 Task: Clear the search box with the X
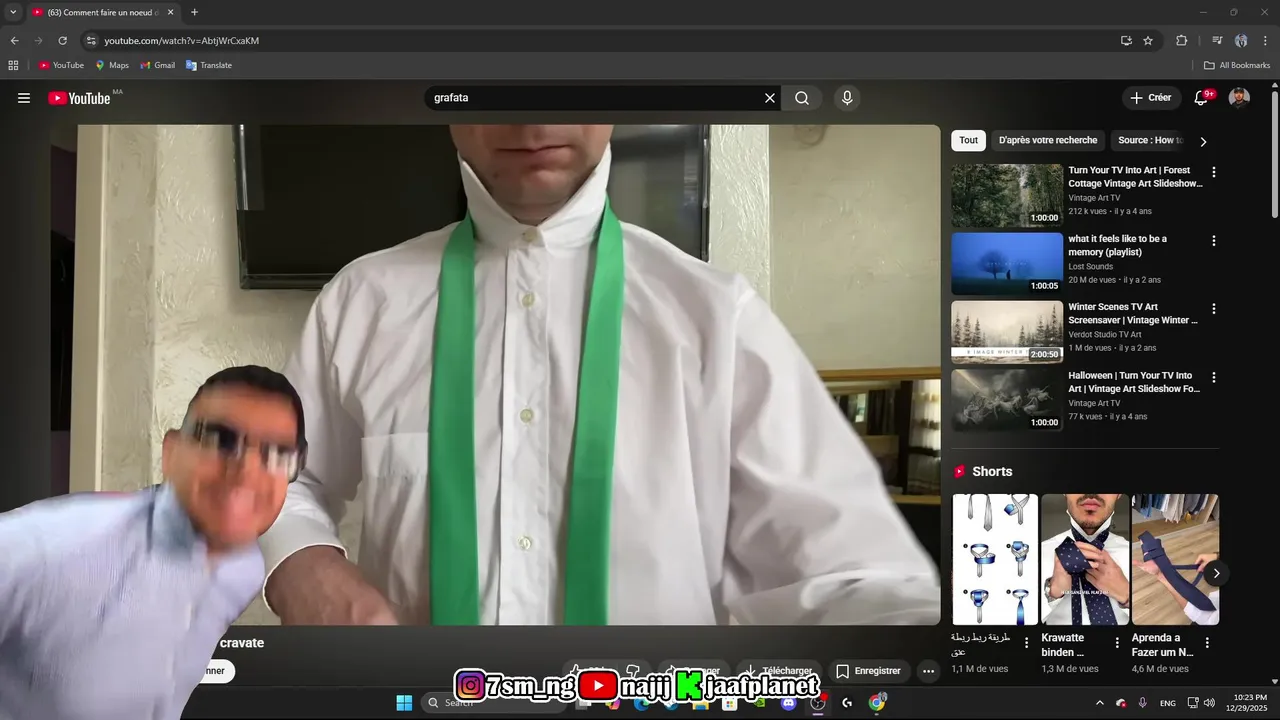click(770, 98)
